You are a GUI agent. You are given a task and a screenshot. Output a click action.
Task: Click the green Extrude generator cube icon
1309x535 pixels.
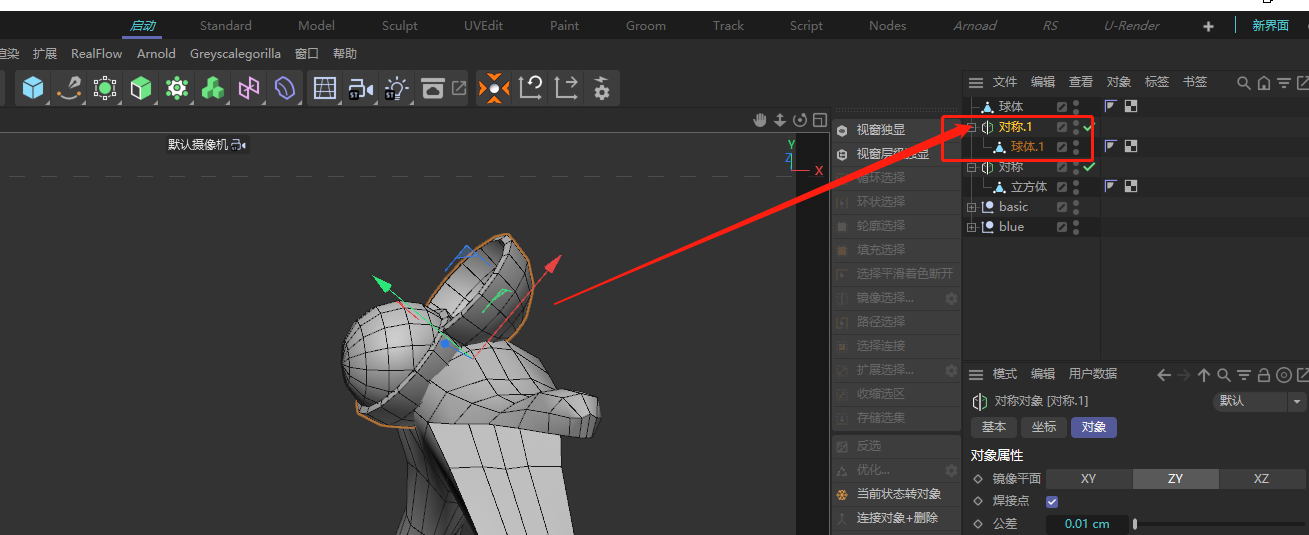(x=141, y=89)
